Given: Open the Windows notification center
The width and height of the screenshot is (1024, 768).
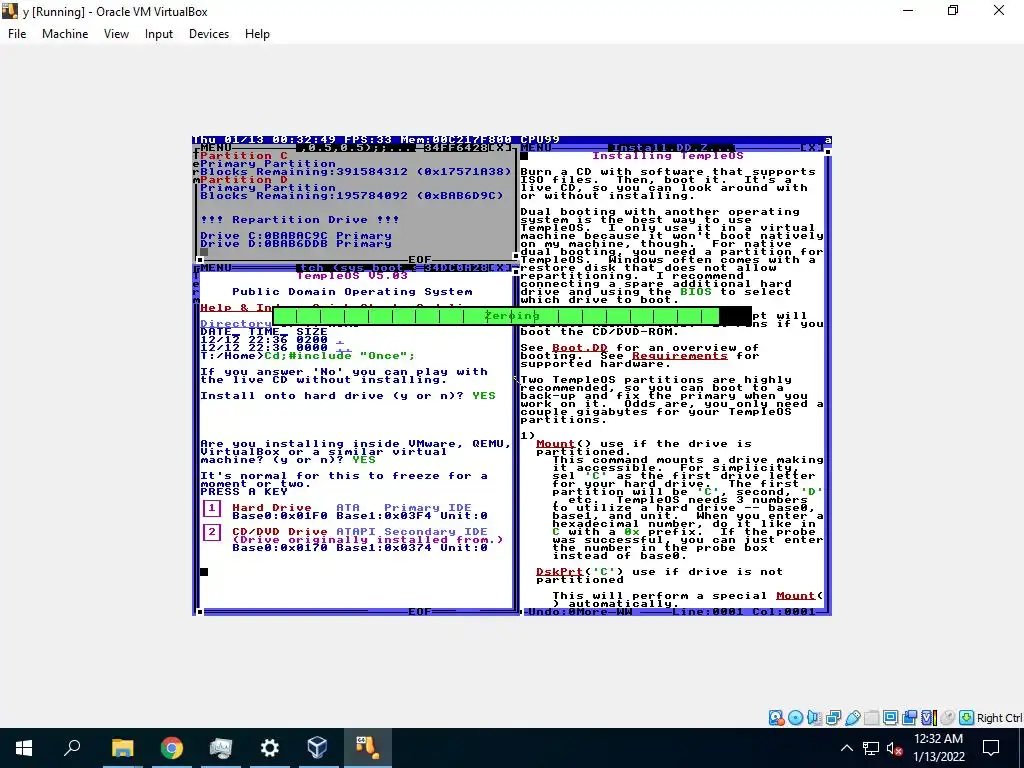Looking at the screenshot, I should tap(991, 748).
